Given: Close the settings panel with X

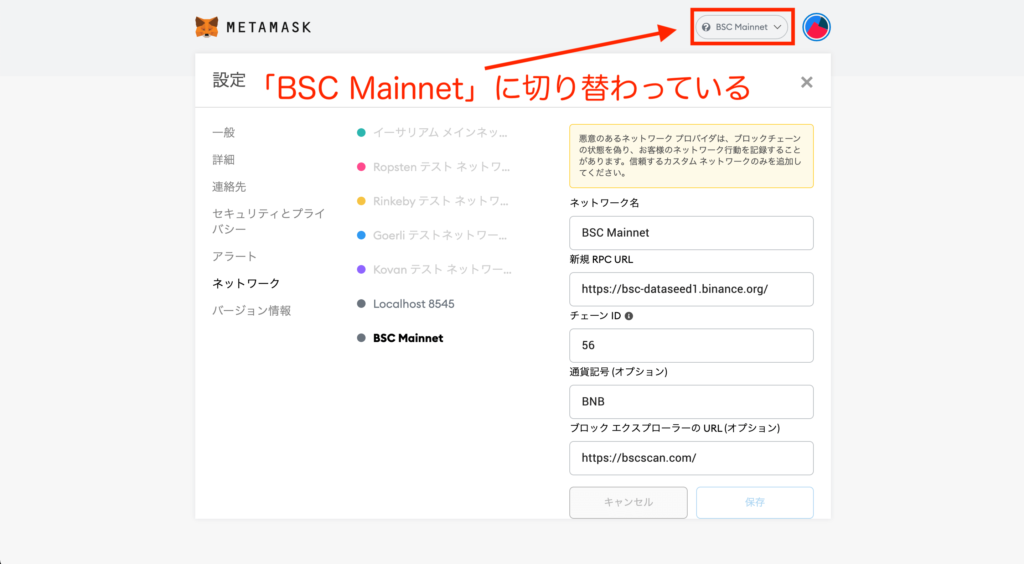Looking at the screenshot, I should point(807,82).
